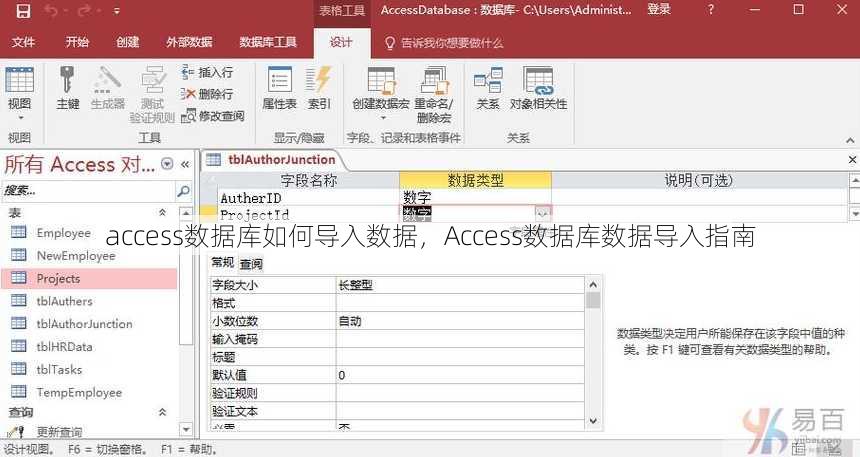
Task: Click 插入行 in the ribbon
Action: (207, 72)
